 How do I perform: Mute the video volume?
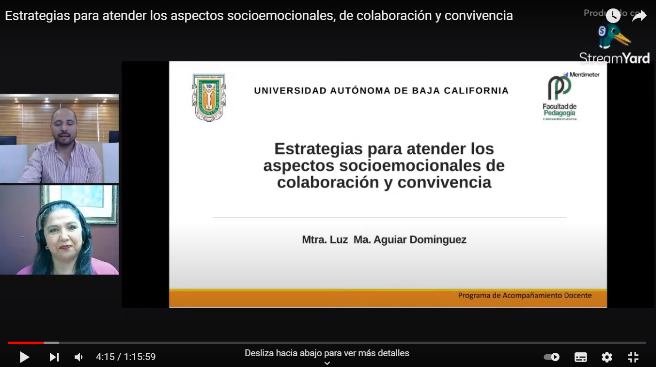coord(78,357)
